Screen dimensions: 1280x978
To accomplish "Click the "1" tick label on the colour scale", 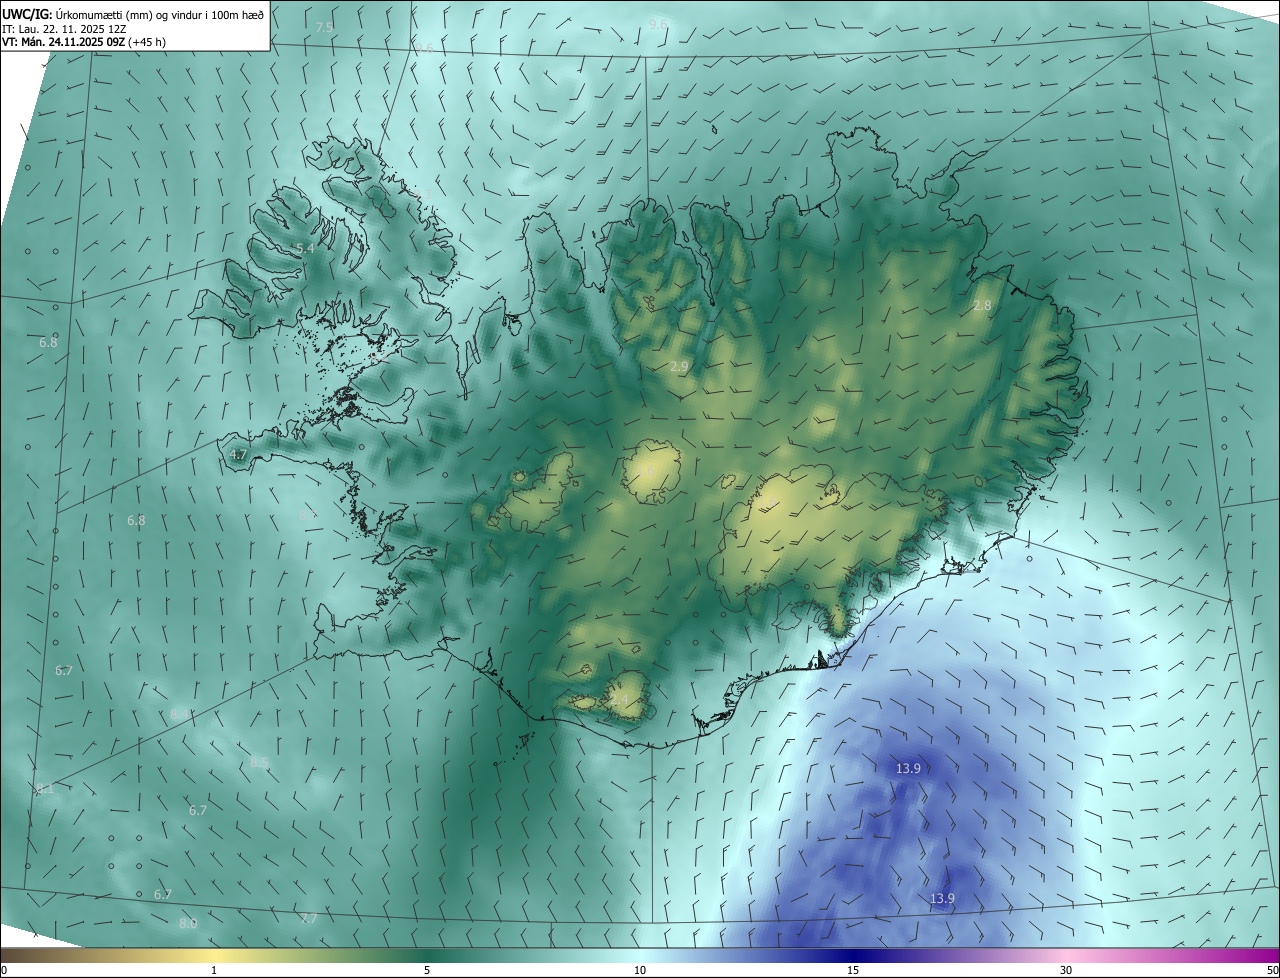I will (x=214, y=970).
